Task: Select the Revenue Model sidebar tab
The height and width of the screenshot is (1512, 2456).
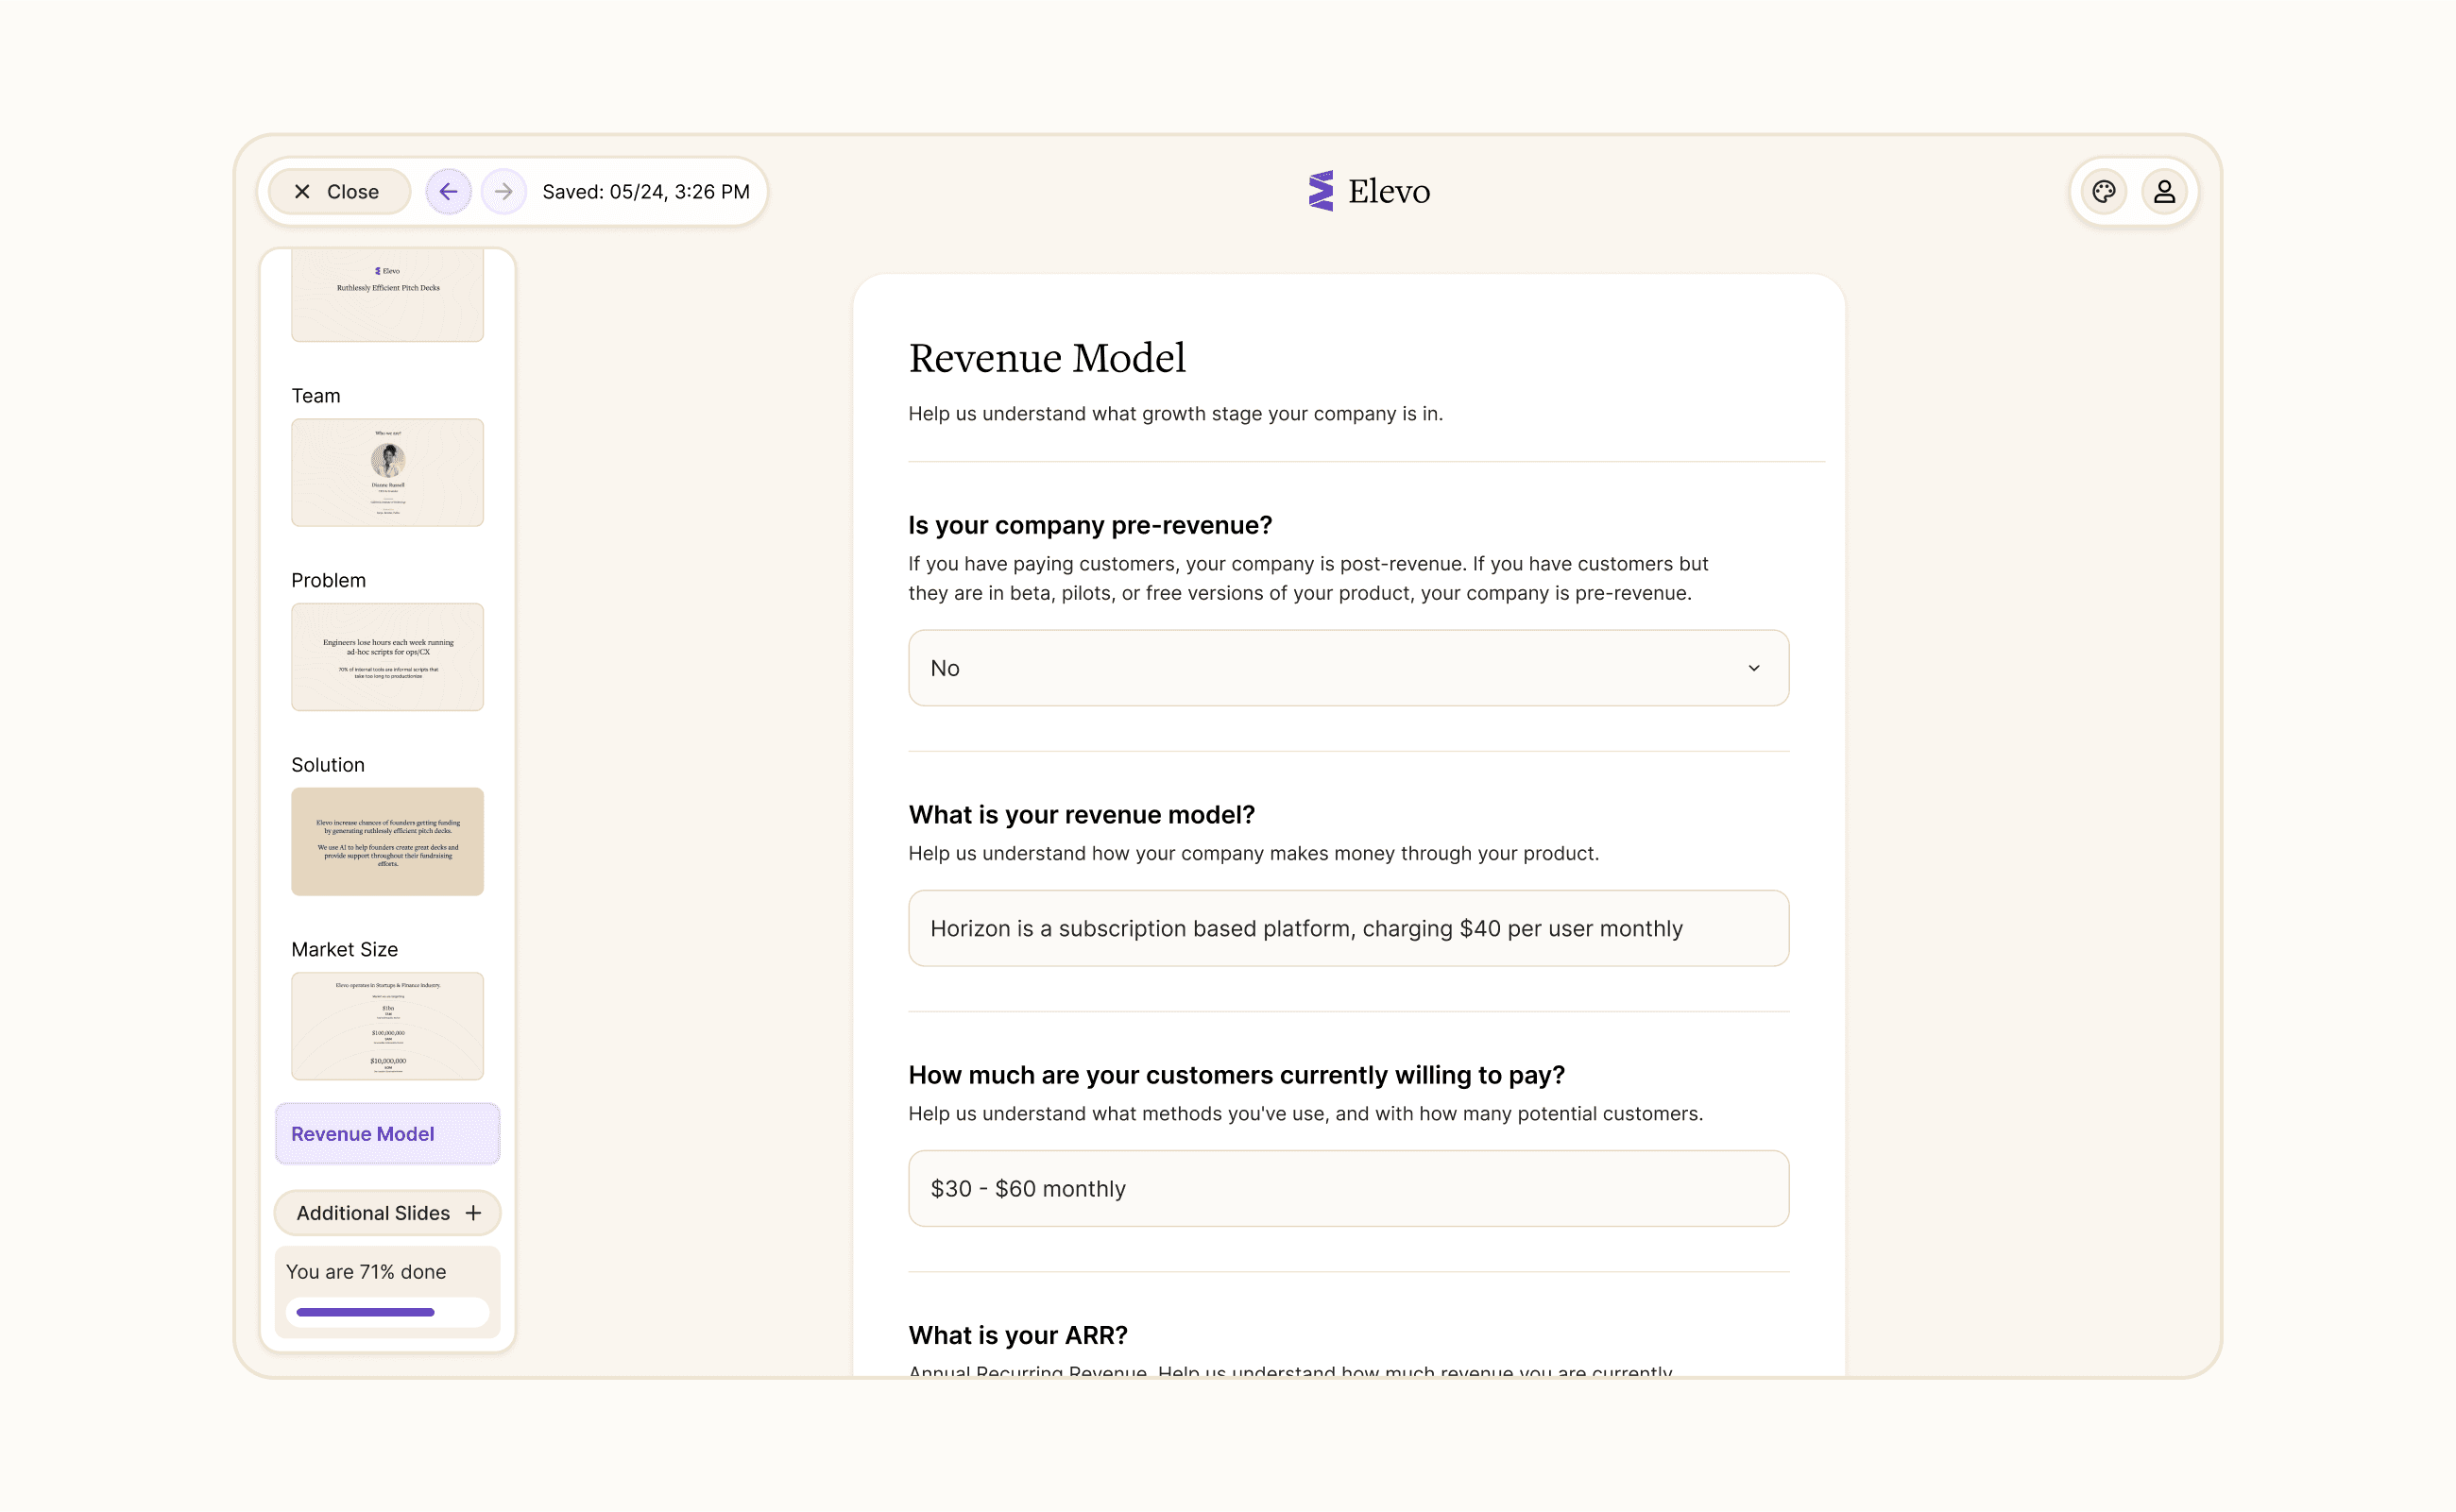Action: (x=387, y=1134)
